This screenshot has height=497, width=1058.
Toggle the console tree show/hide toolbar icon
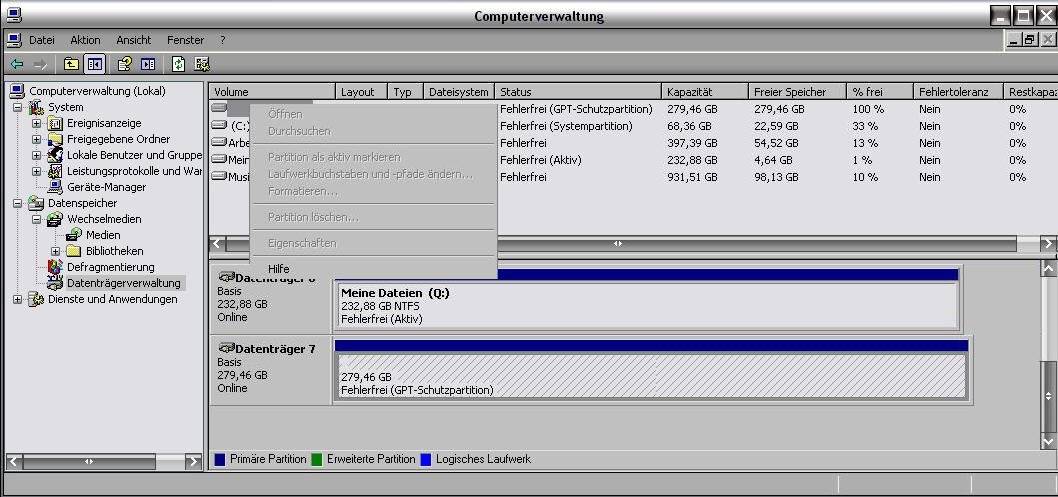pyautogui.click(x=94, y=64)
